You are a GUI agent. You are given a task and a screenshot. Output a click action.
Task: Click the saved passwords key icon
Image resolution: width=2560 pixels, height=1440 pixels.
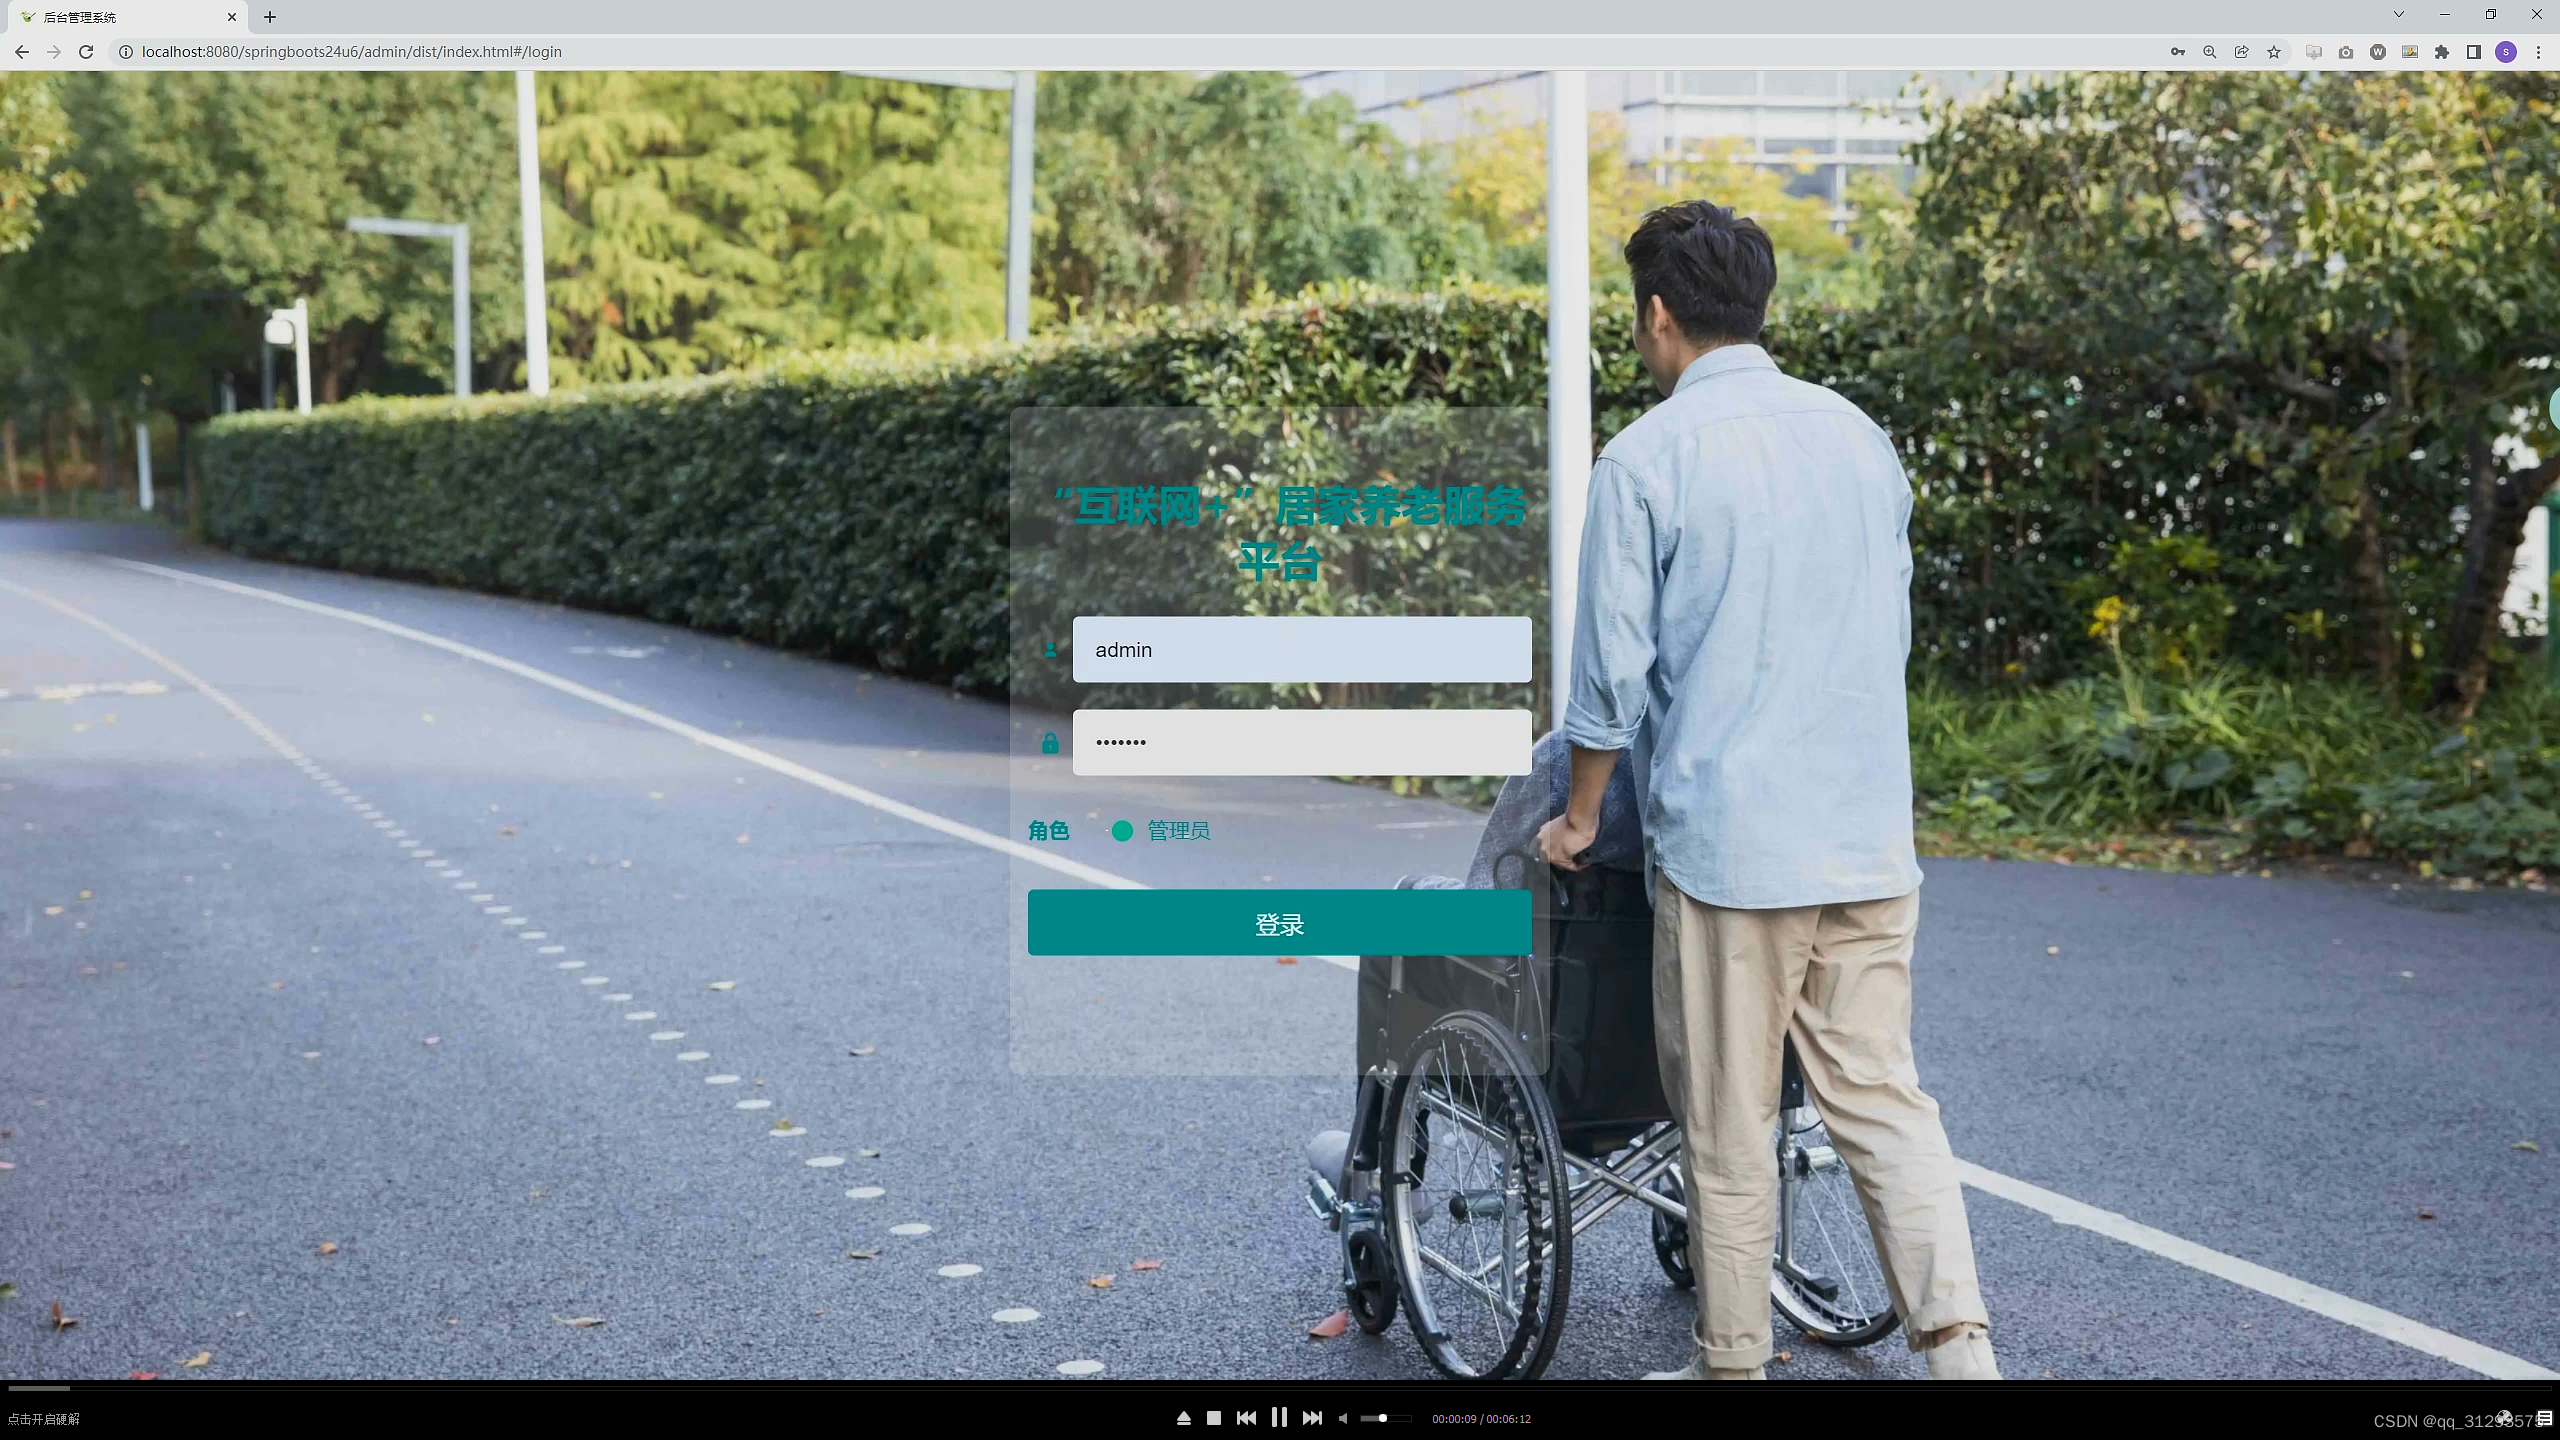coord(2177,52)
